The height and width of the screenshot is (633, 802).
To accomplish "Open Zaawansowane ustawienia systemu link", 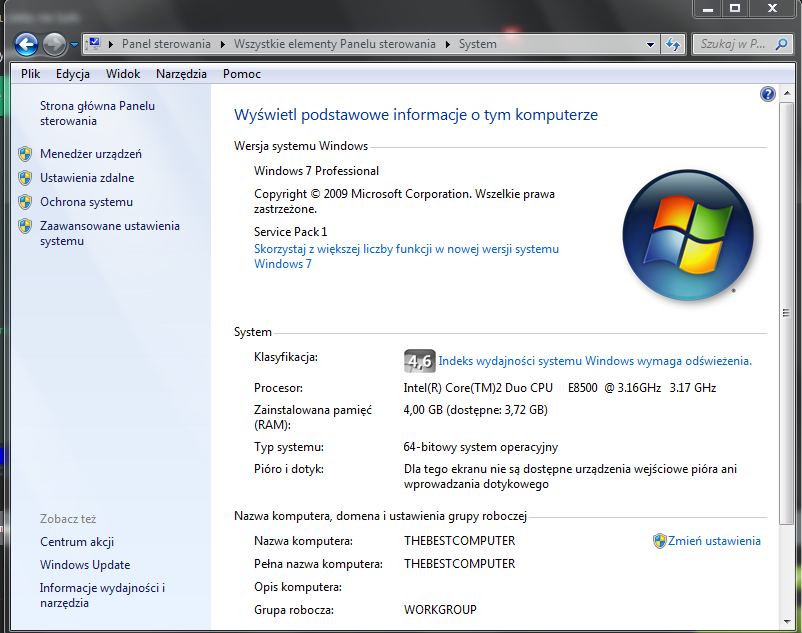I will point(110,234).
